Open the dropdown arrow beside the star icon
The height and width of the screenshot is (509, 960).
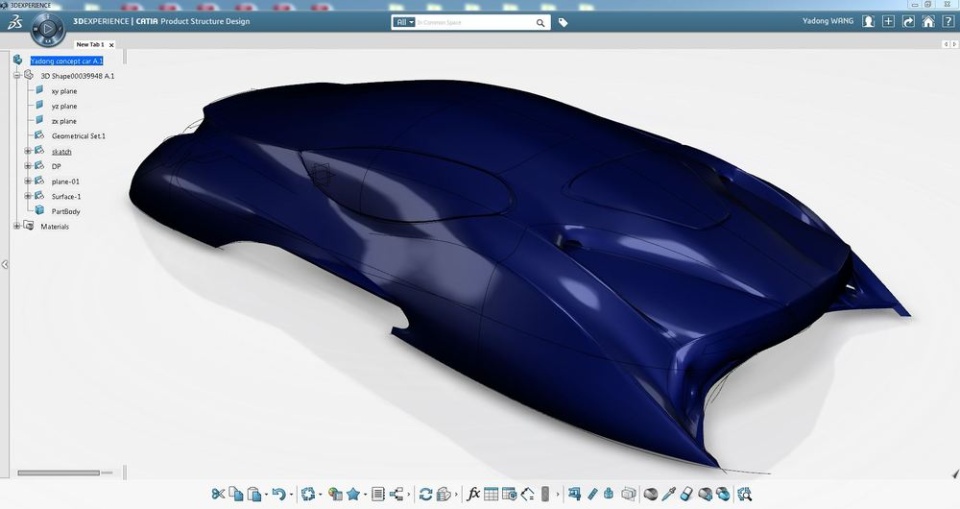366,495
